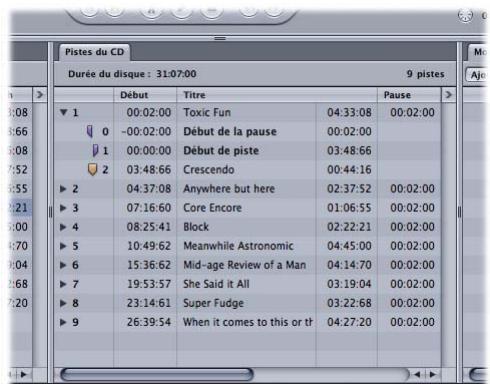Select the Meanwhile Astronomic title
490x387 pixels.
(x=238, y=246)
